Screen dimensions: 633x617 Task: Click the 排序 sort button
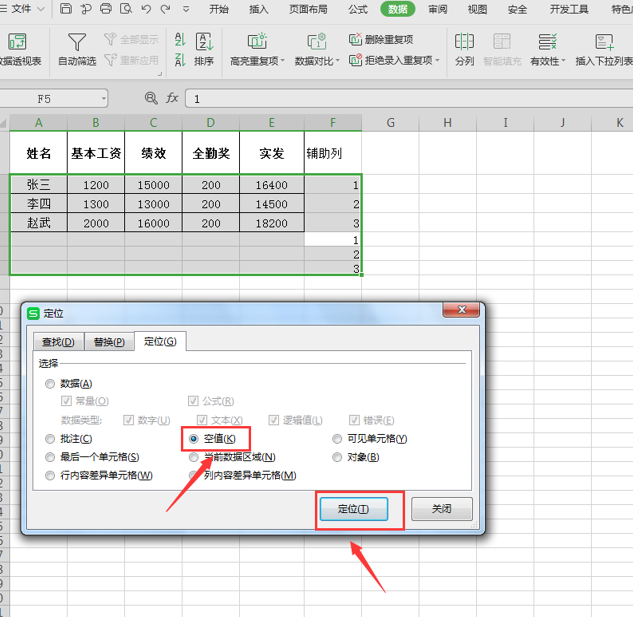coord(204,50)
